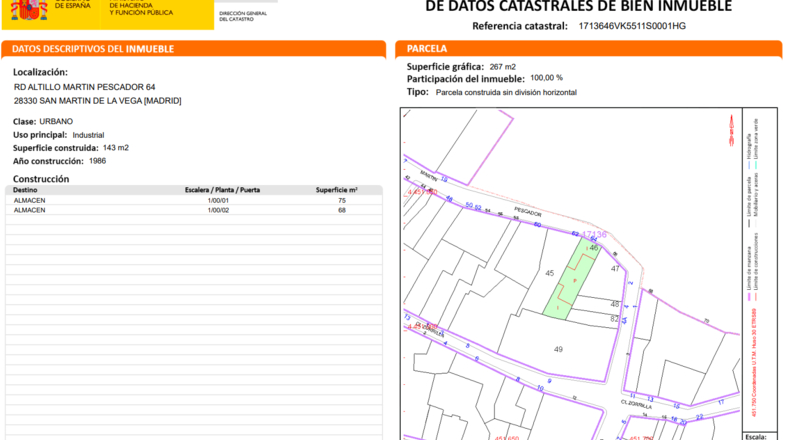The width and height of the screenshot is (790, 440).
Task: Select address "RD ALTILLO MARTIN PESCADOR 64"
Action: [x=85, y=87]
